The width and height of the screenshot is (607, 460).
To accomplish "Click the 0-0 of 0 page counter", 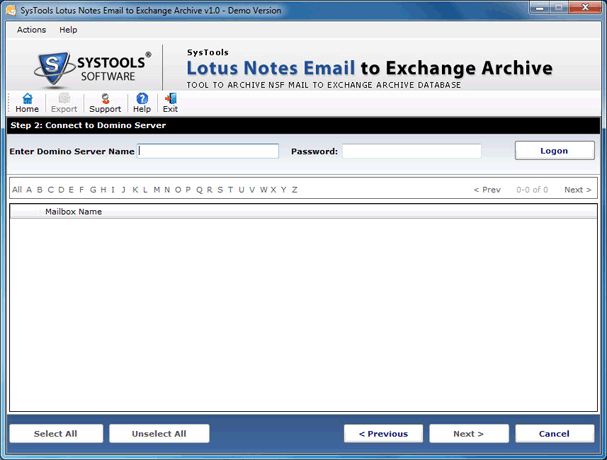I will pos(532,190).
